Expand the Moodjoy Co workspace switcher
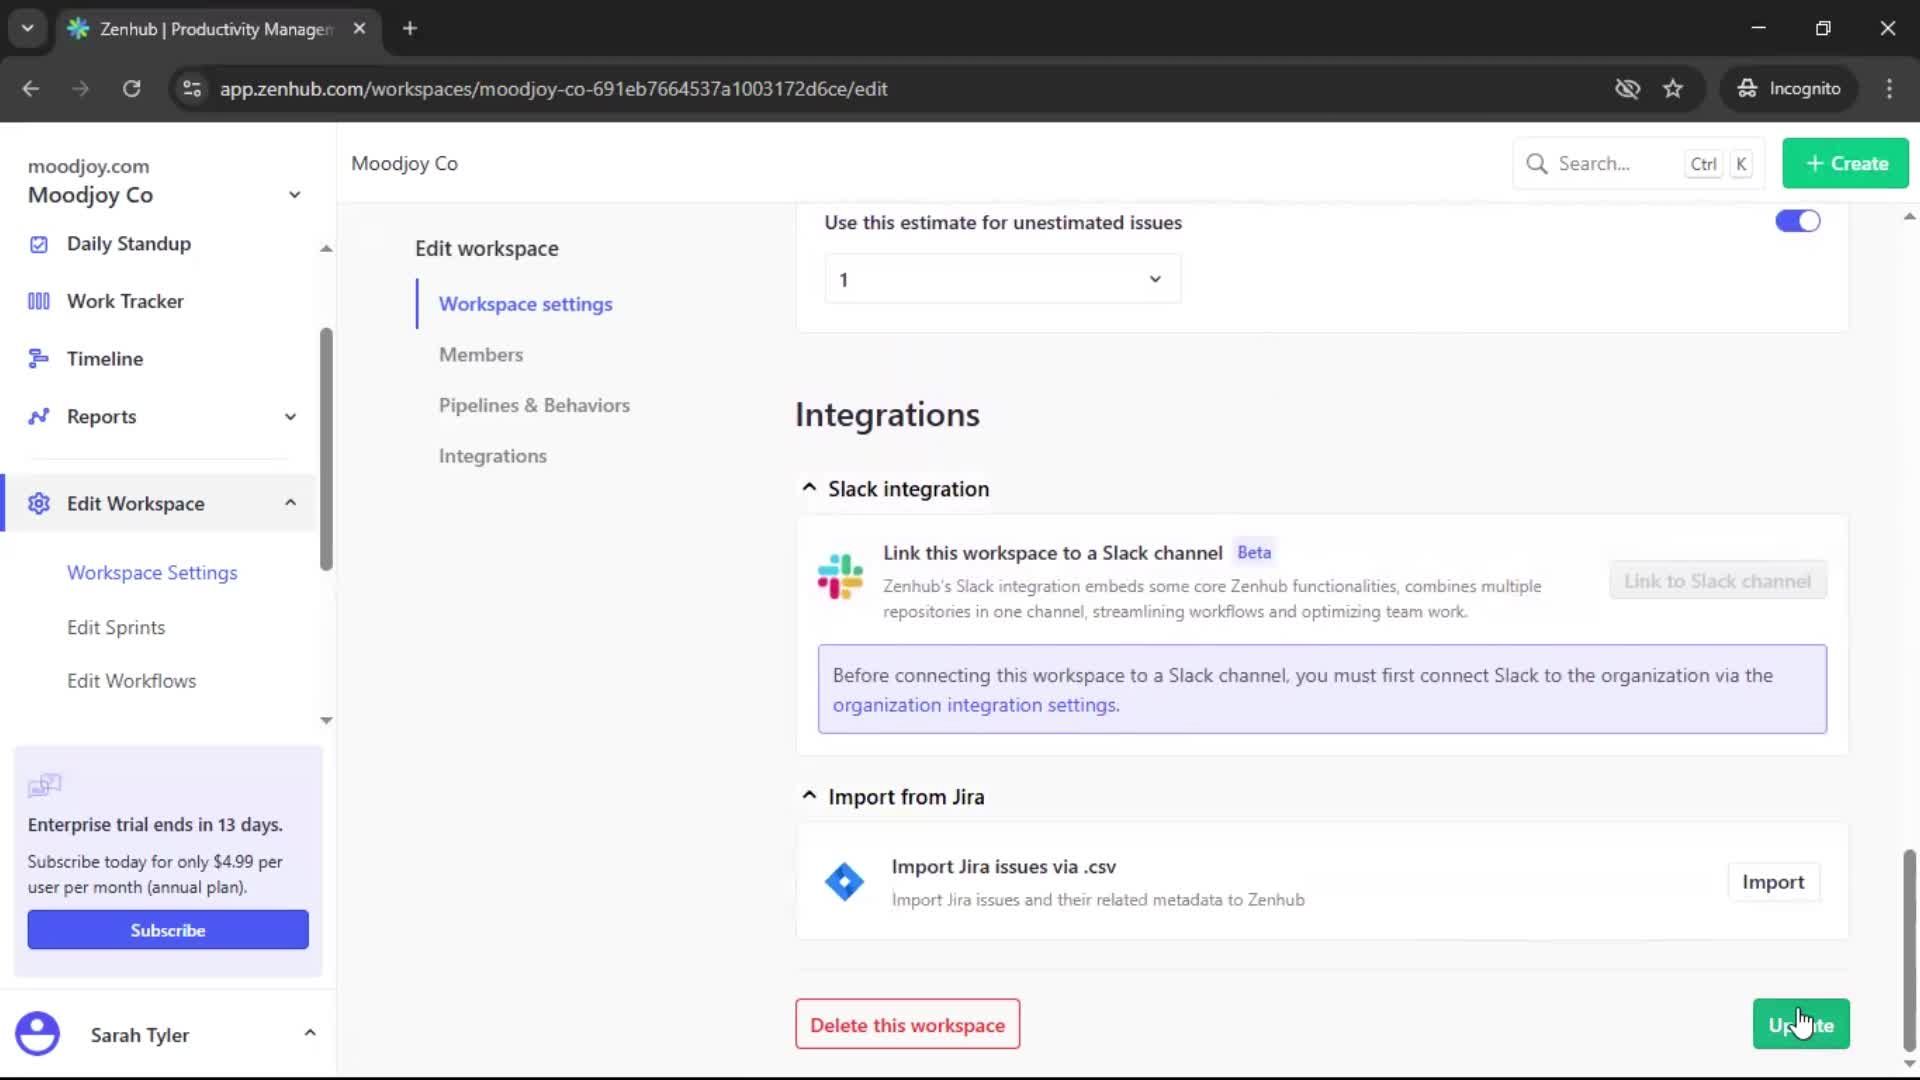This screenshot has width=1920, height=1080. click(294, 195)
